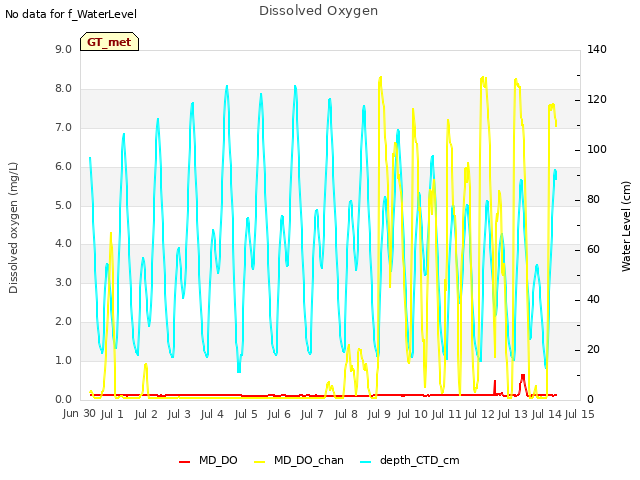The height and width of the screenshot is (480, 640).
Task: Click the red MD_DO legend swatch
Action: (184, 462)
